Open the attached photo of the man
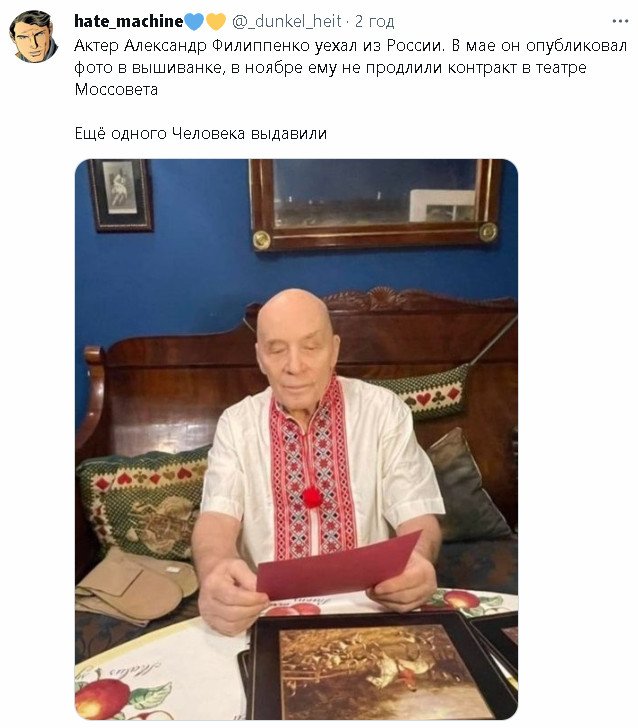Viewport: 638px width, 728px height. tap(296, 439)
